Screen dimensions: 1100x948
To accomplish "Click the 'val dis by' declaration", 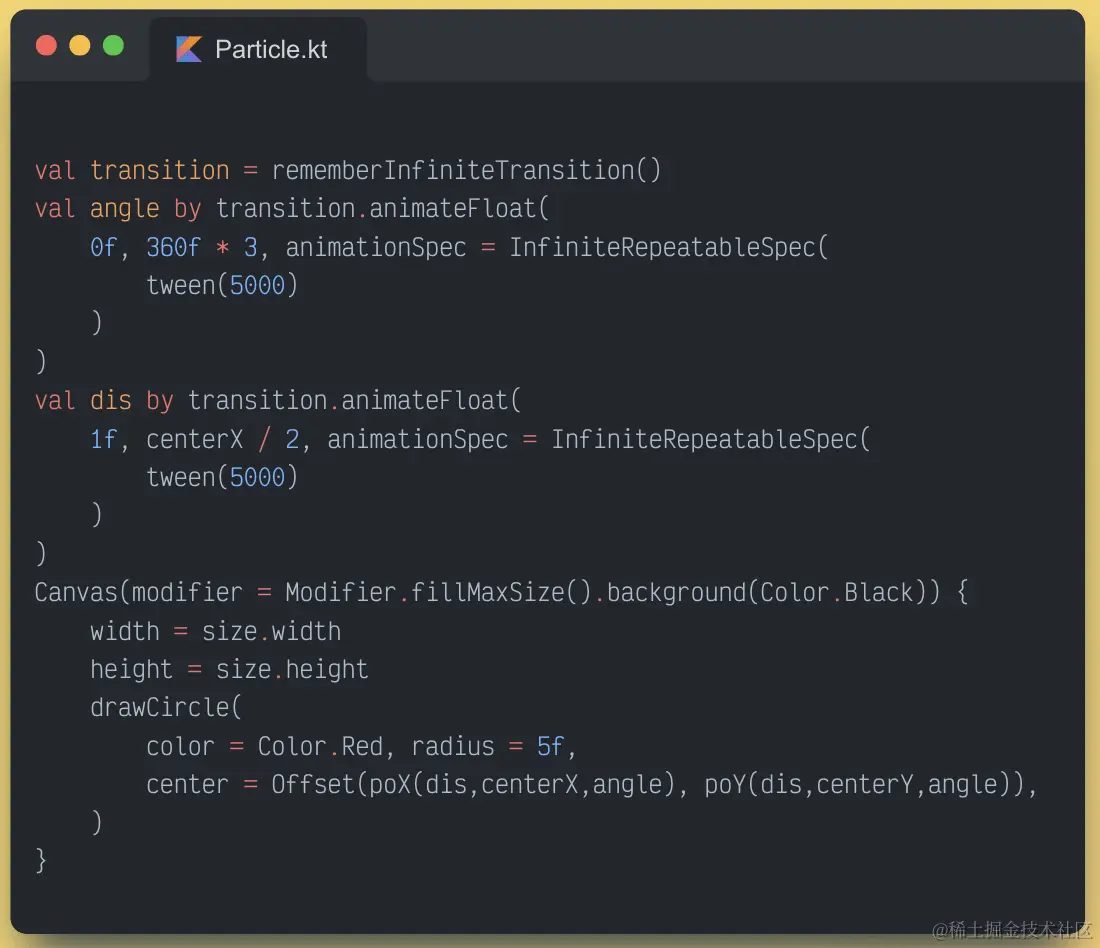I will click(104, 401).
